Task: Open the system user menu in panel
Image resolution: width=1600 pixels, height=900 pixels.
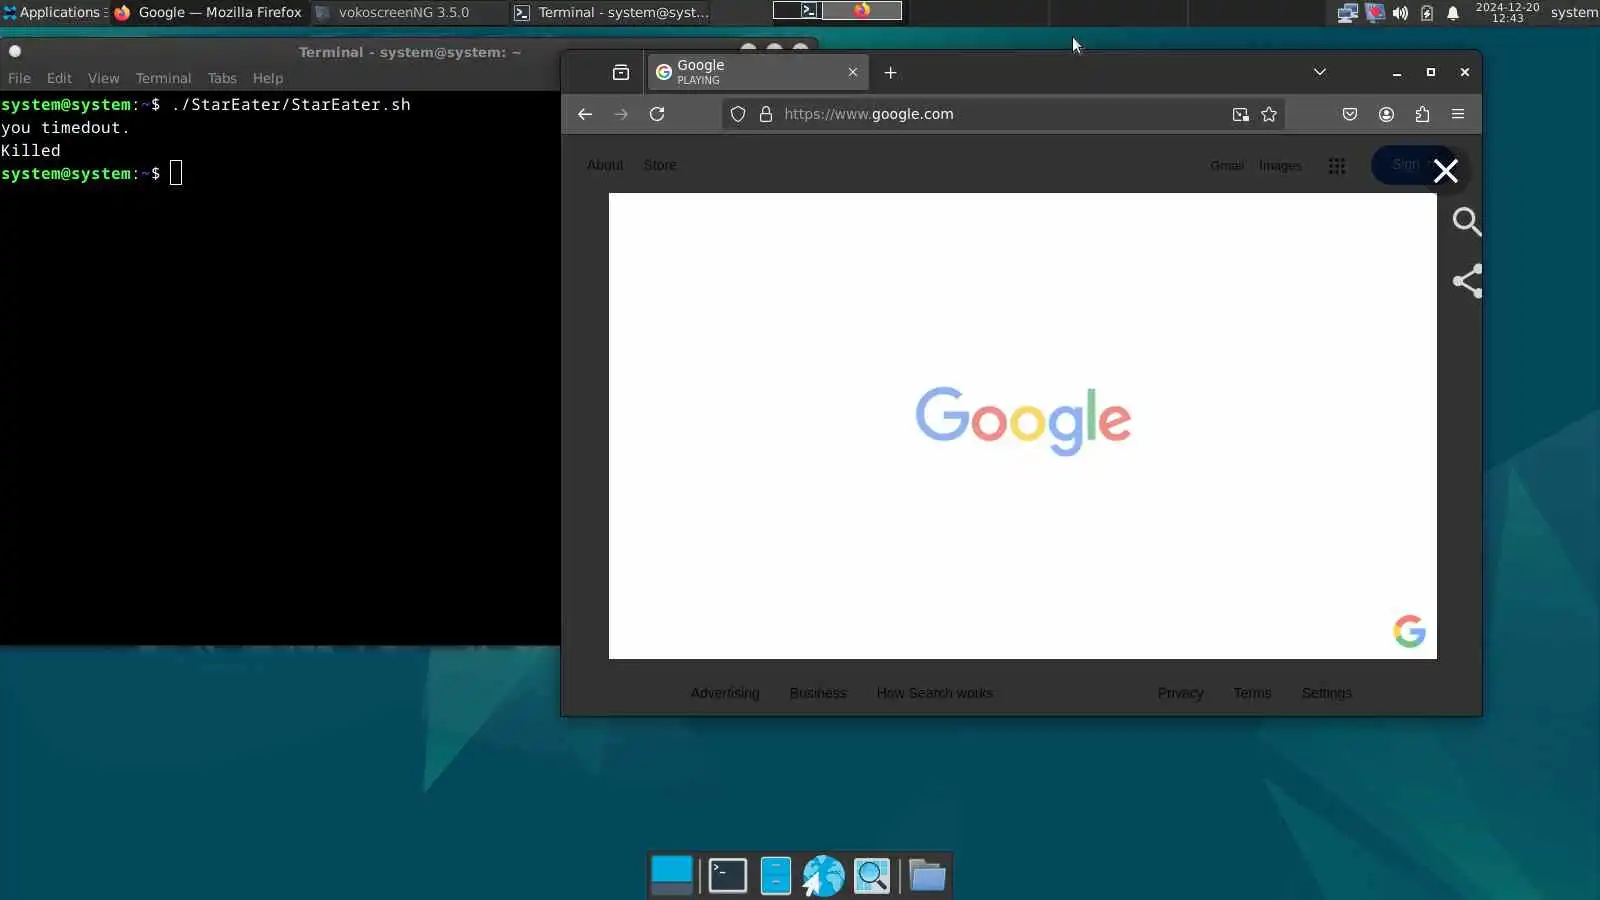Action: click(1574, 12)
